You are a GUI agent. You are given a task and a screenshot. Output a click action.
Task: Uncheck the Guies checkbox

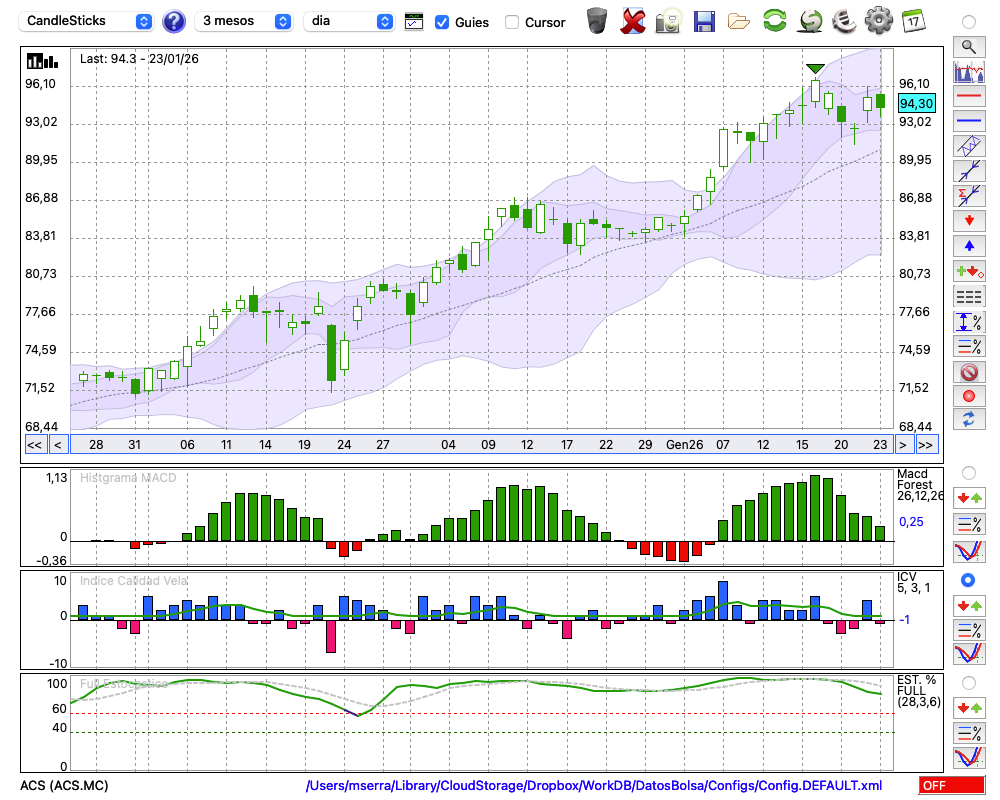[442, 21]
